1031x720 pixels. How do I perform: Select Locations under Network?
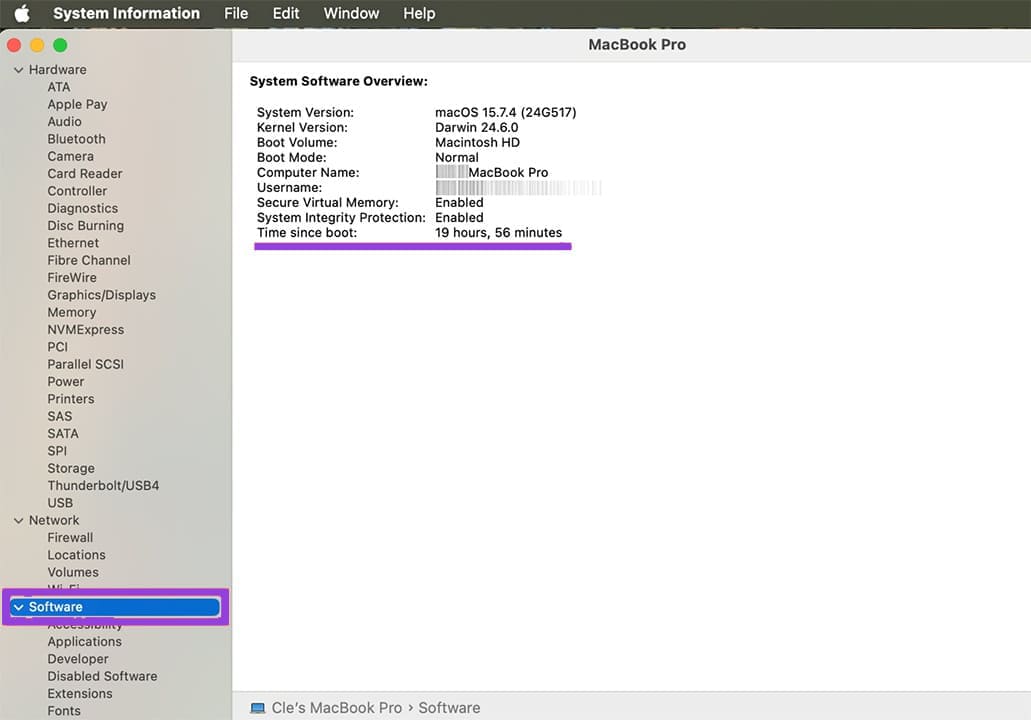76,555
